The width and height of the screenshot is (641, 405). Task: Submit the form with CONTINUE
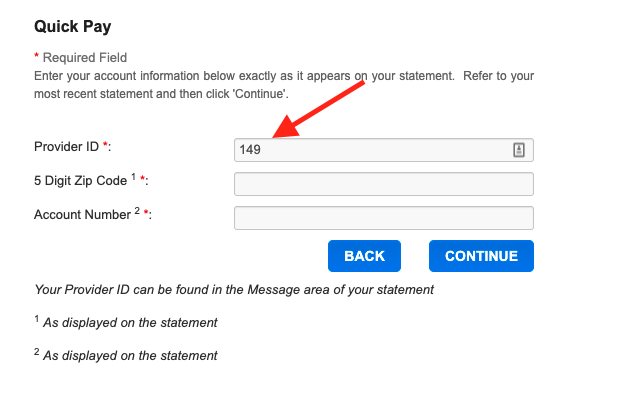(x=481, y=256)
